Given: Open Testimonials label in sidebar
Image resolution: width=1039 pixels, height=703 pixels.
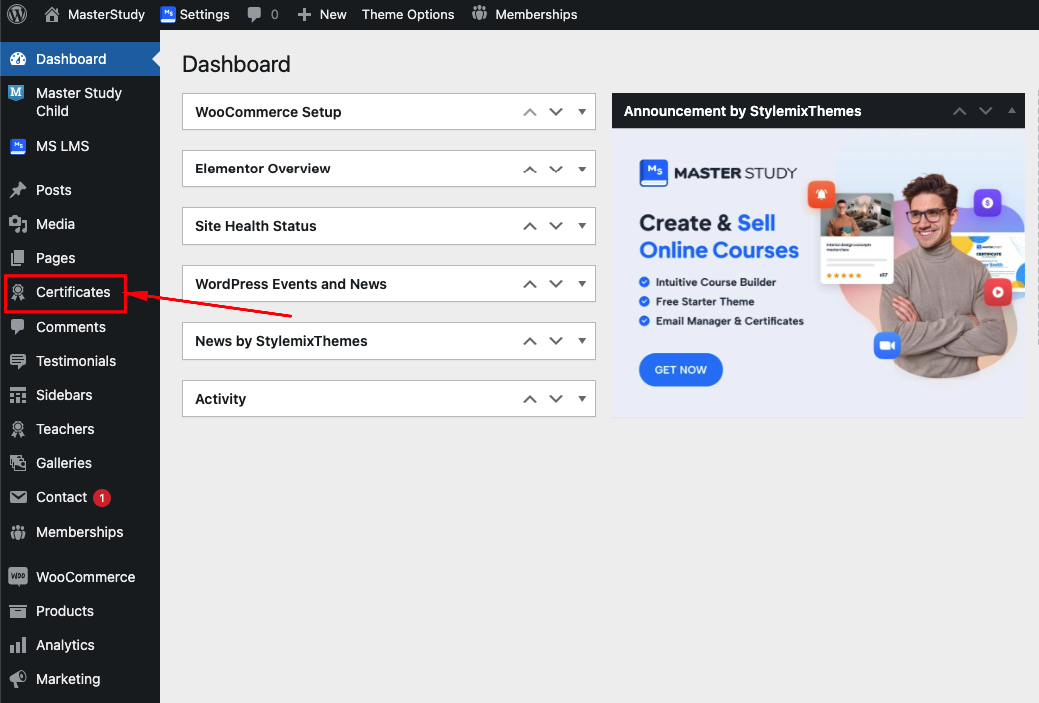Looking at the screenshot, I should (76, 361).
